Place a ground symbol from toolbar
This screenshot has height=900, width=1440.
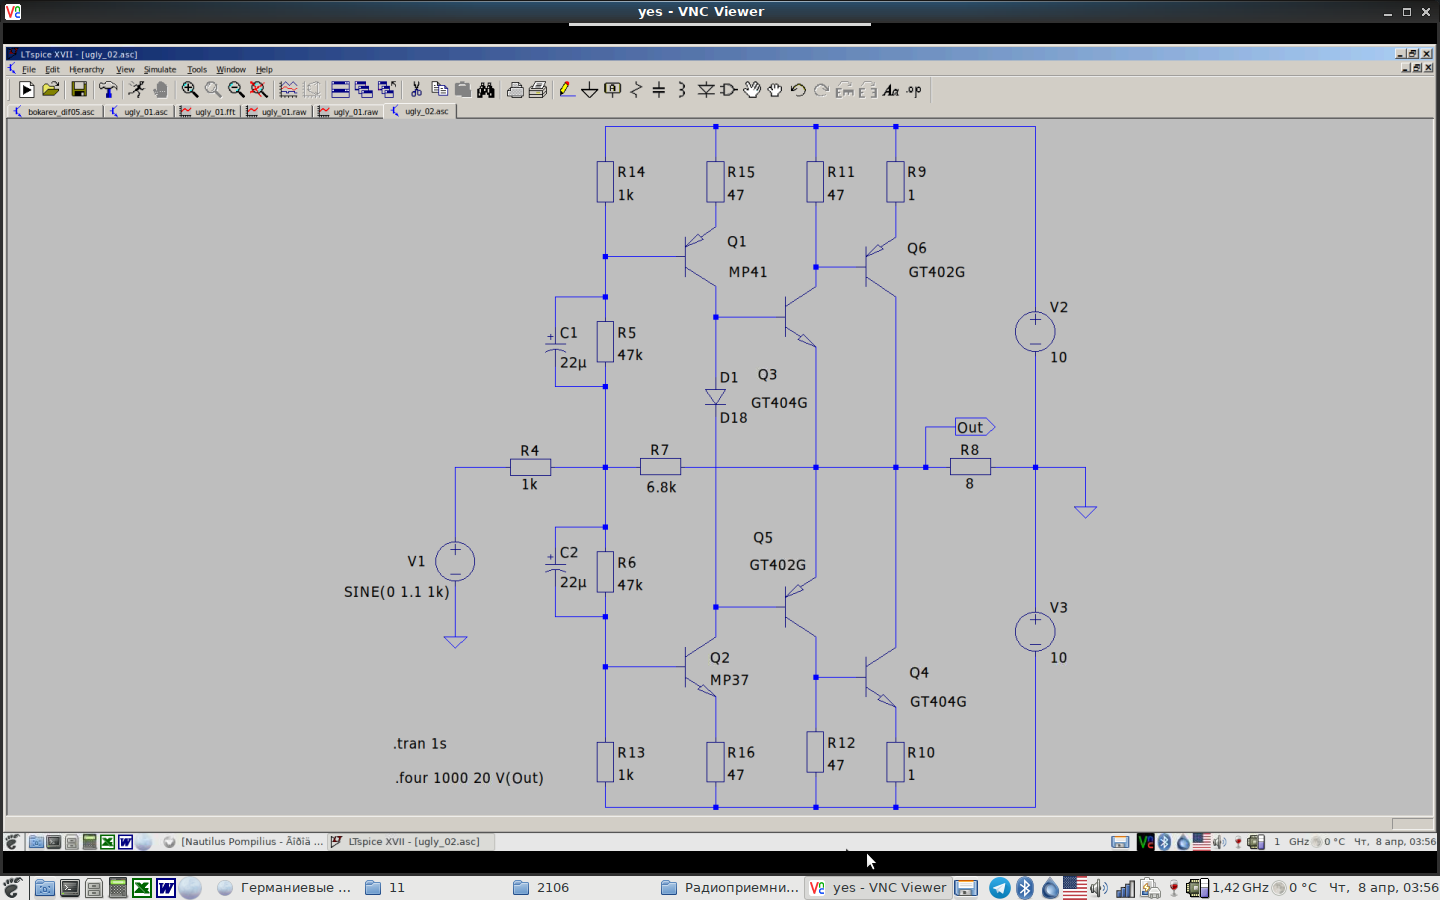589,90
